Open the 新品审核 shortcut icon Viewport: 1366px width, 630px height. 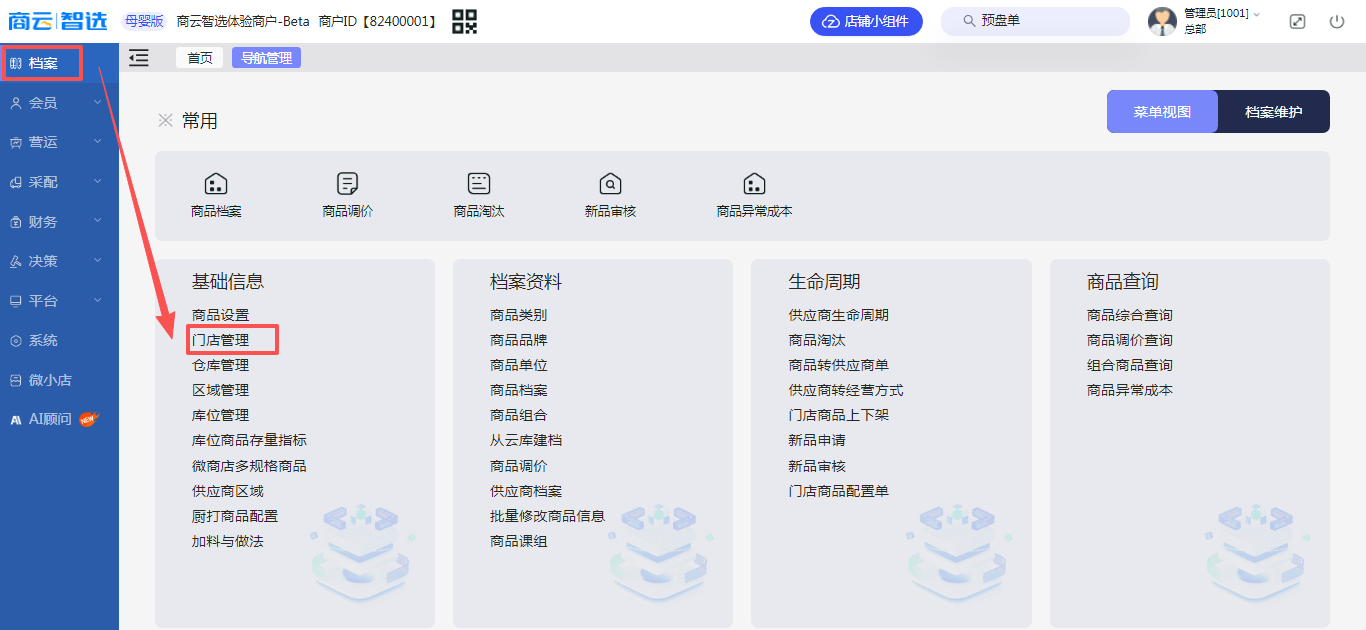click(610, 184)
